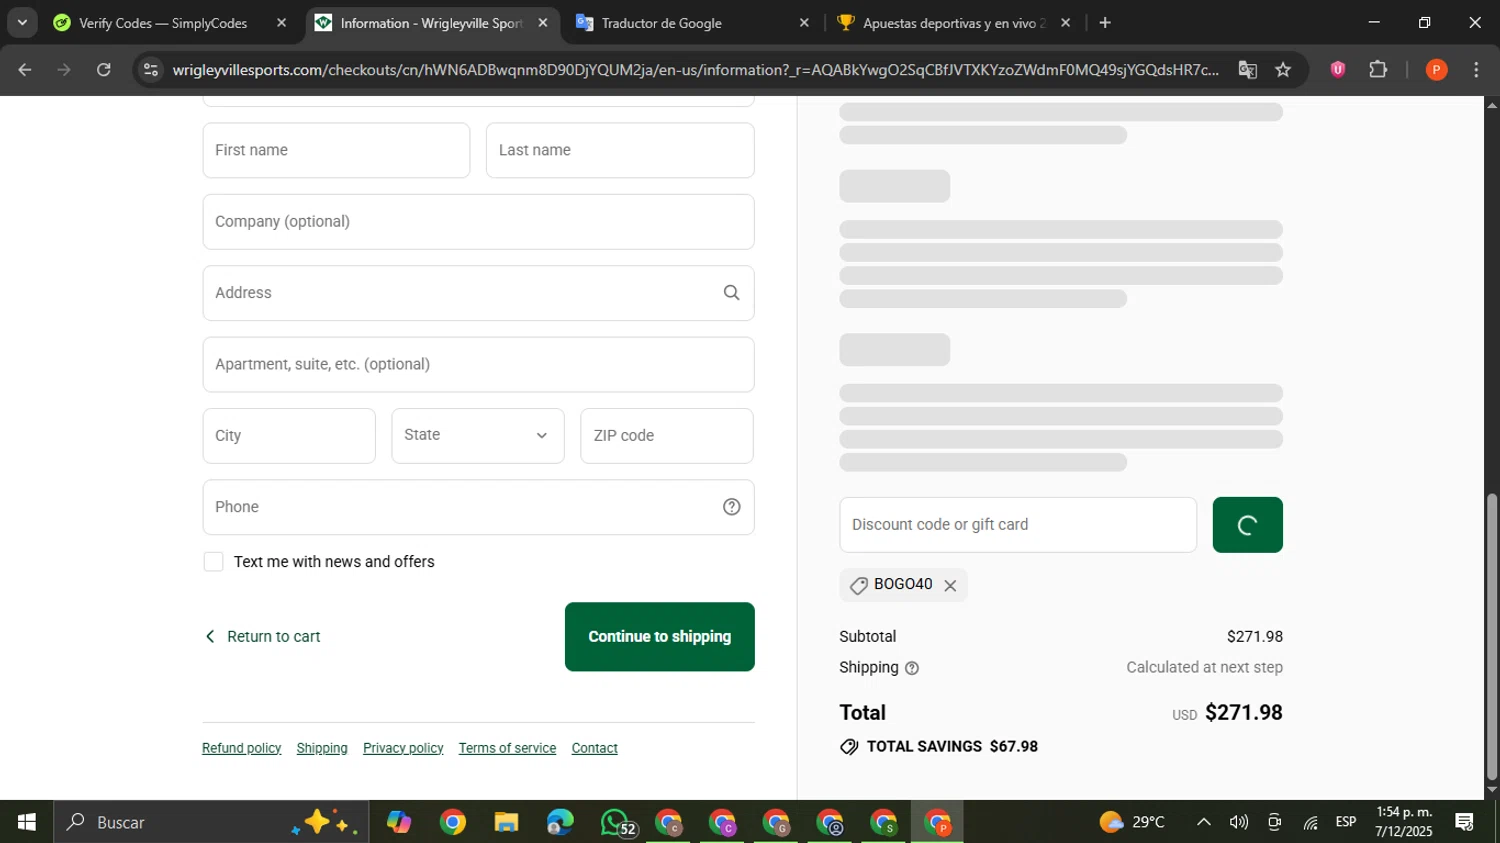This screenshot has height=843, width=1500.
Task: Return to cart
Action: pyautogui.click(x=262, y=637)
